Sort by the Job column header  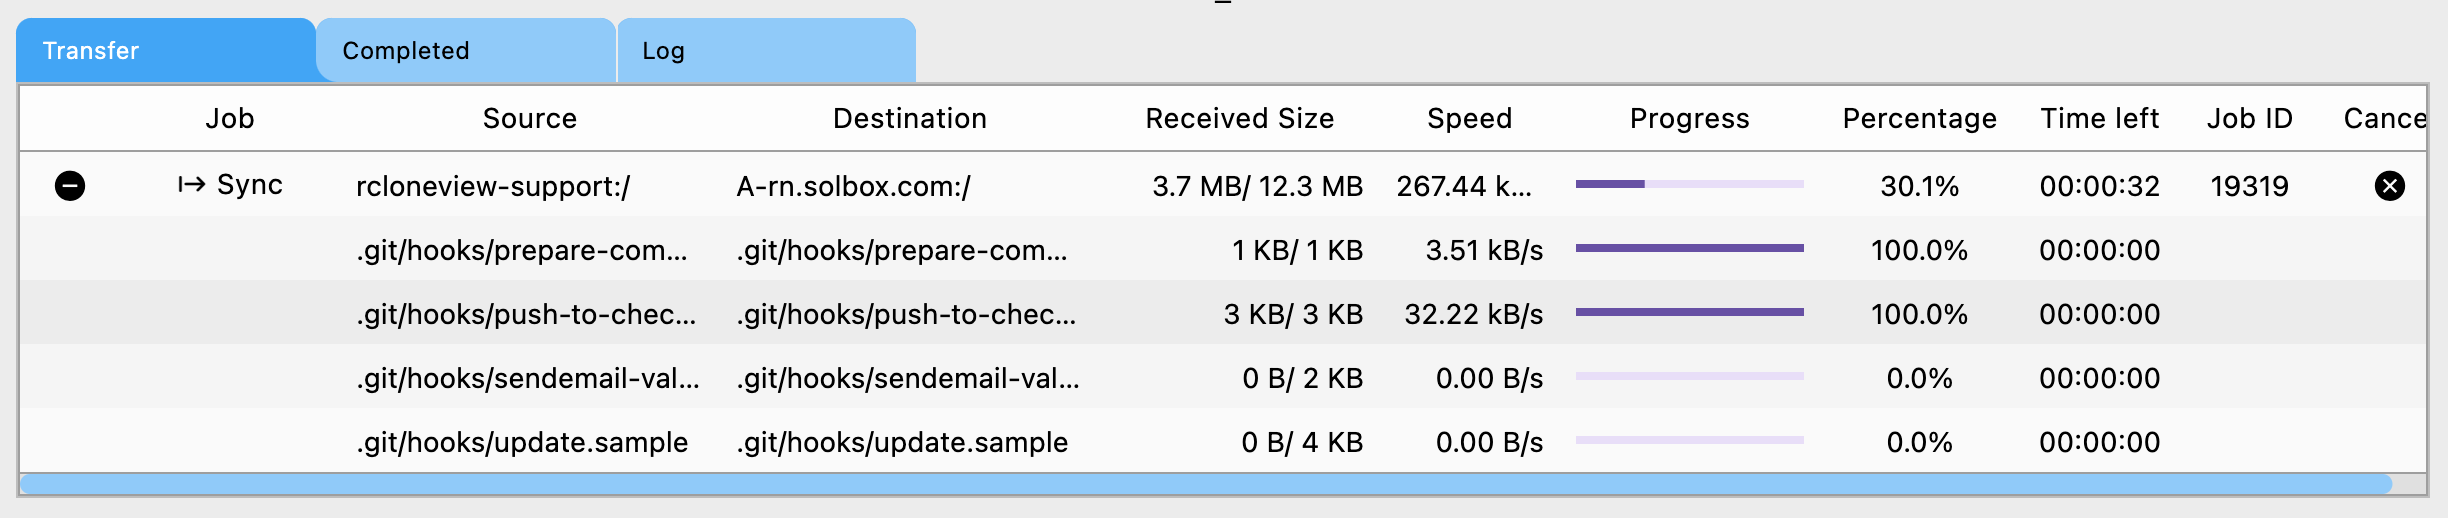point(230,119)
